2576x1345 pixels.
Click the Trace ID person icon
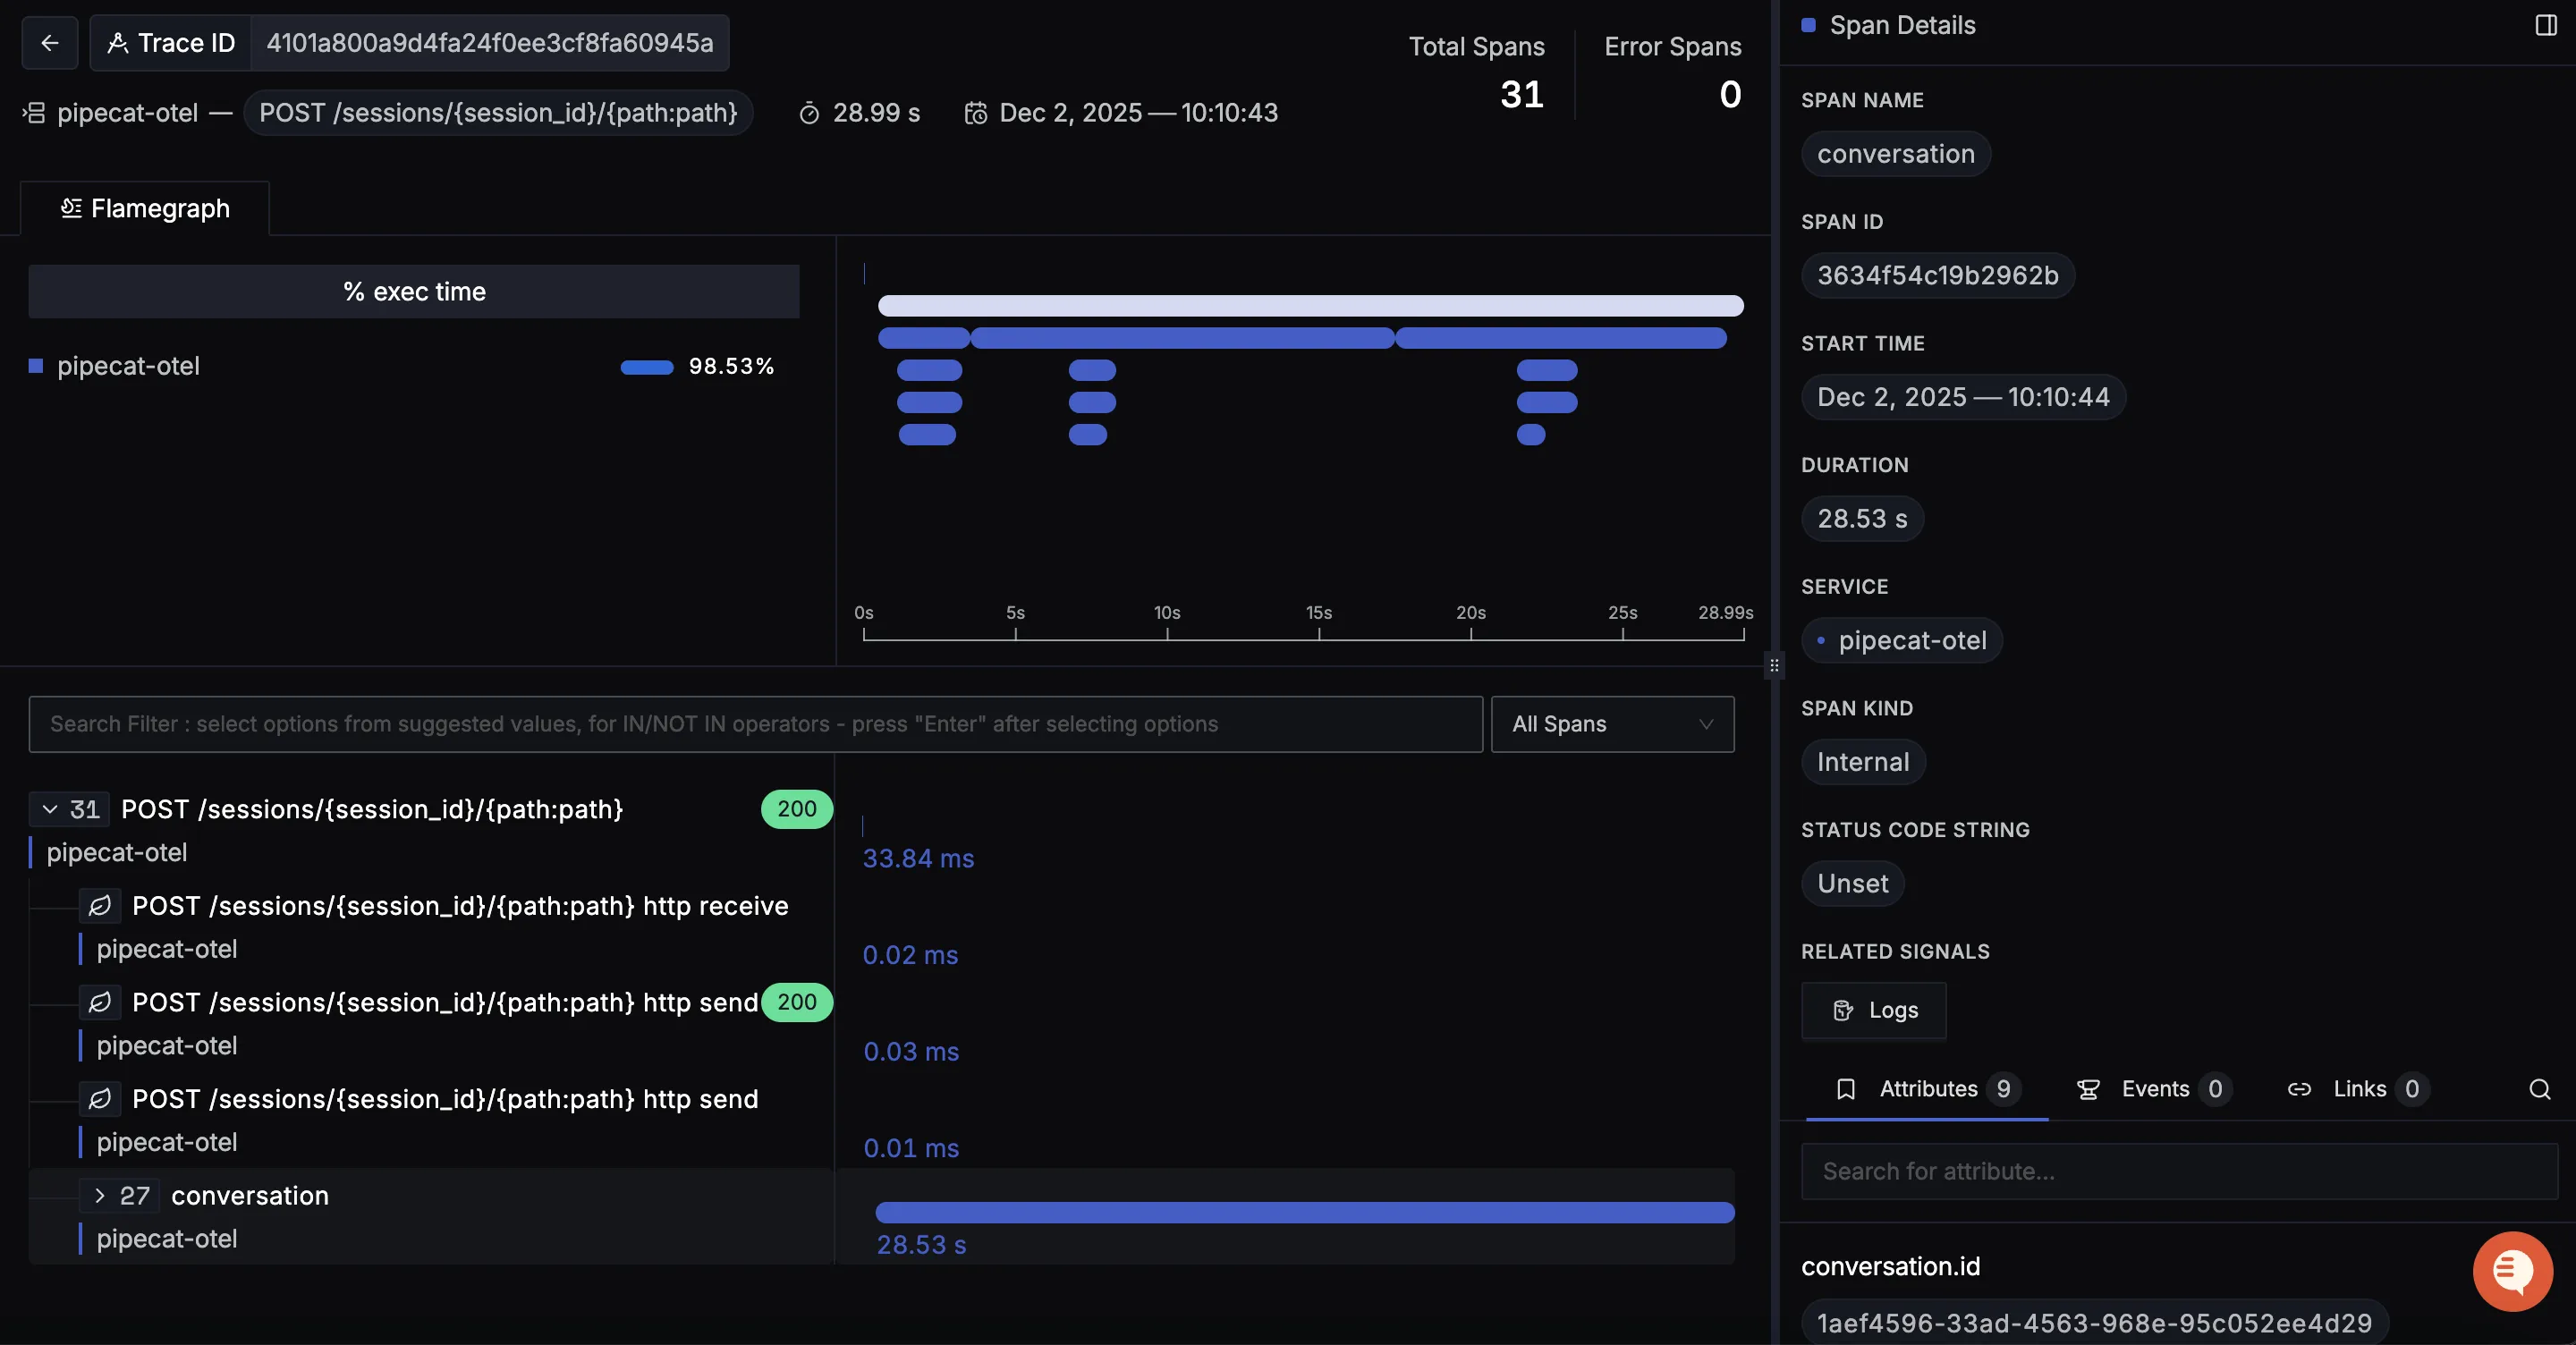(x=118, y=43)
